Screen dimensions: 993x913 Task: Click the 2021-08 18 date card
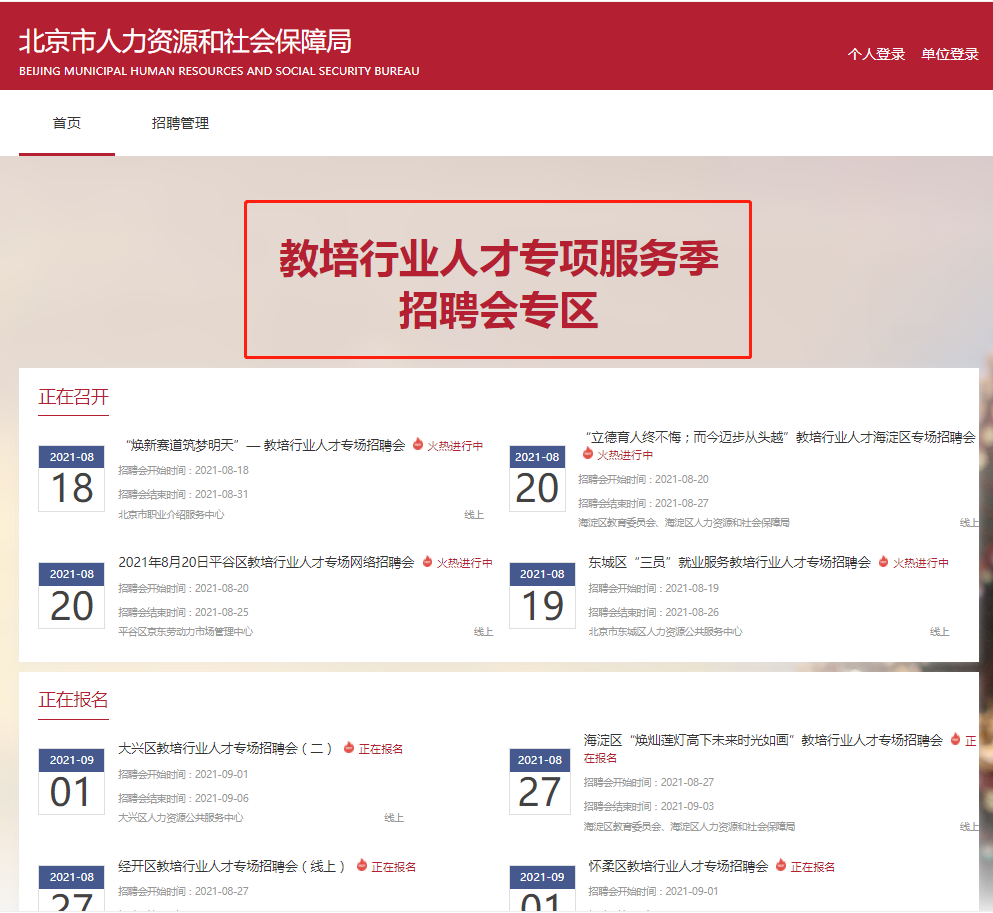(x=72, y=478)
